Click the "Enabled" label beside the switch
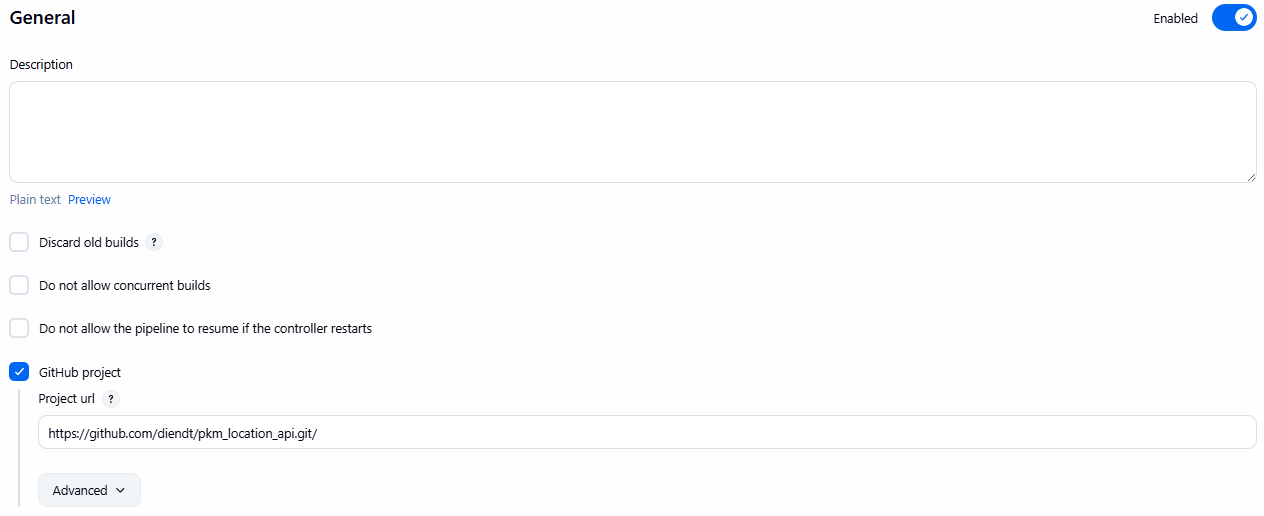 [x=1175, y=19]
